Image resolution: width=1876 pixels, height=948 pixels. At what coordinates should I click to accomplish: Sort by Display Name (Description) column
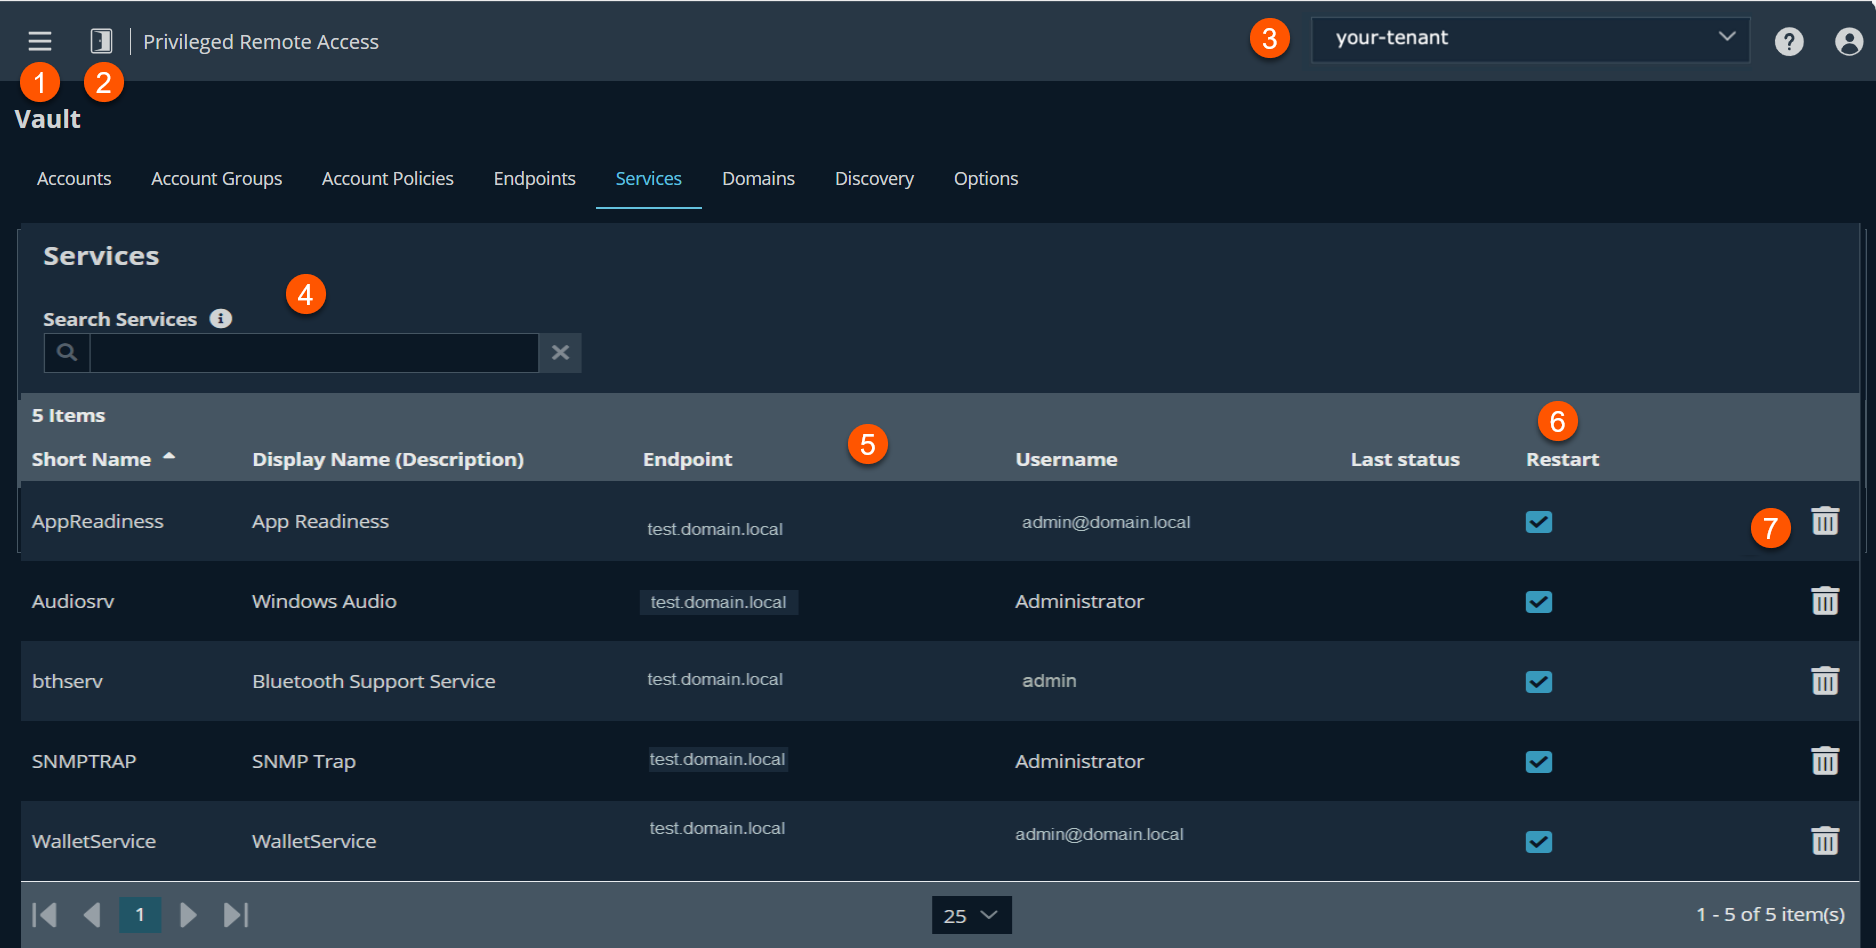(x=388, y=459)
